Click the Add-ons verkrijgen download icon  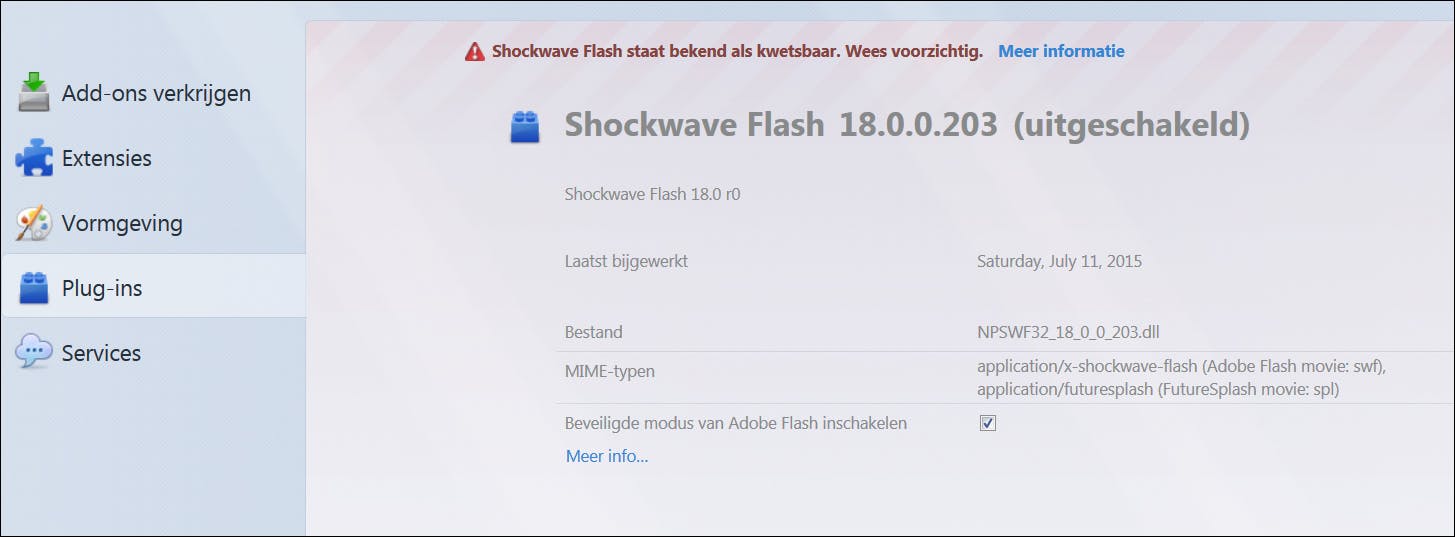click(34, 93)
